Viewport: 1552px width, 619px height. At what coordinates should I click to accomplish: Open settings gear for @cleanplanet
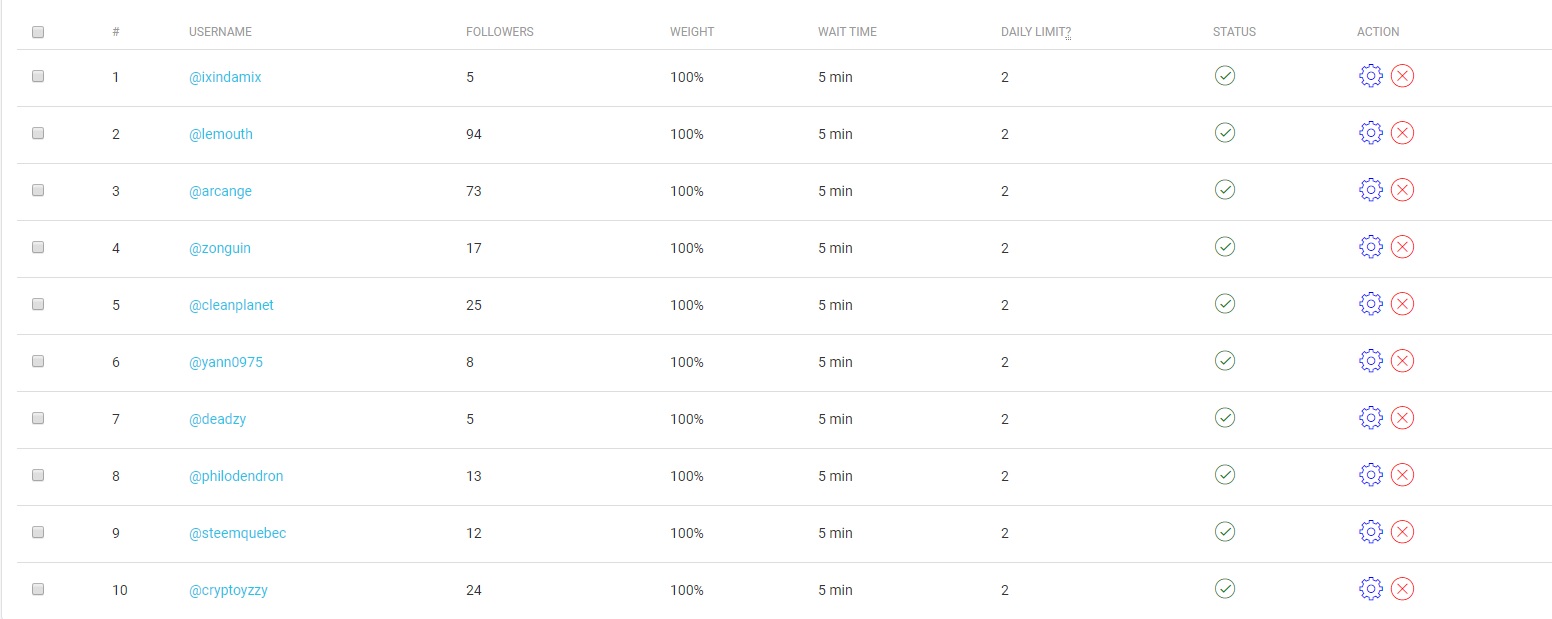pyautogui.click(x=1371, y=304)
